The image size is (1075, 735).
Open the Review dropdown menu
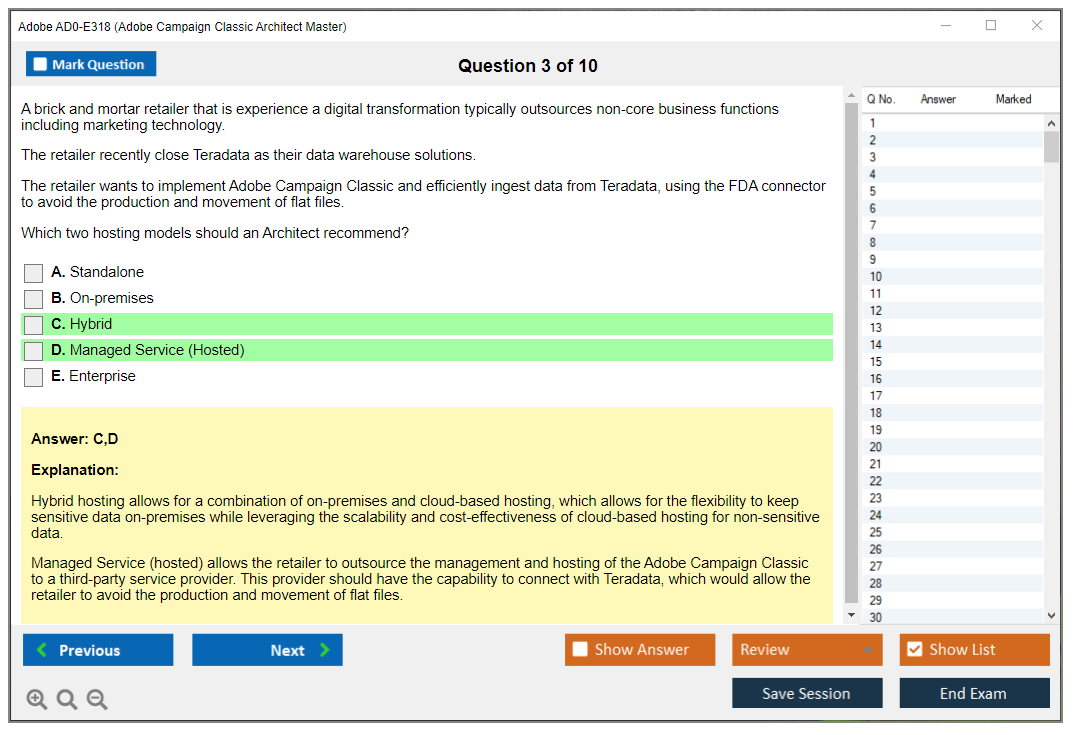click(x=807, y=650)
